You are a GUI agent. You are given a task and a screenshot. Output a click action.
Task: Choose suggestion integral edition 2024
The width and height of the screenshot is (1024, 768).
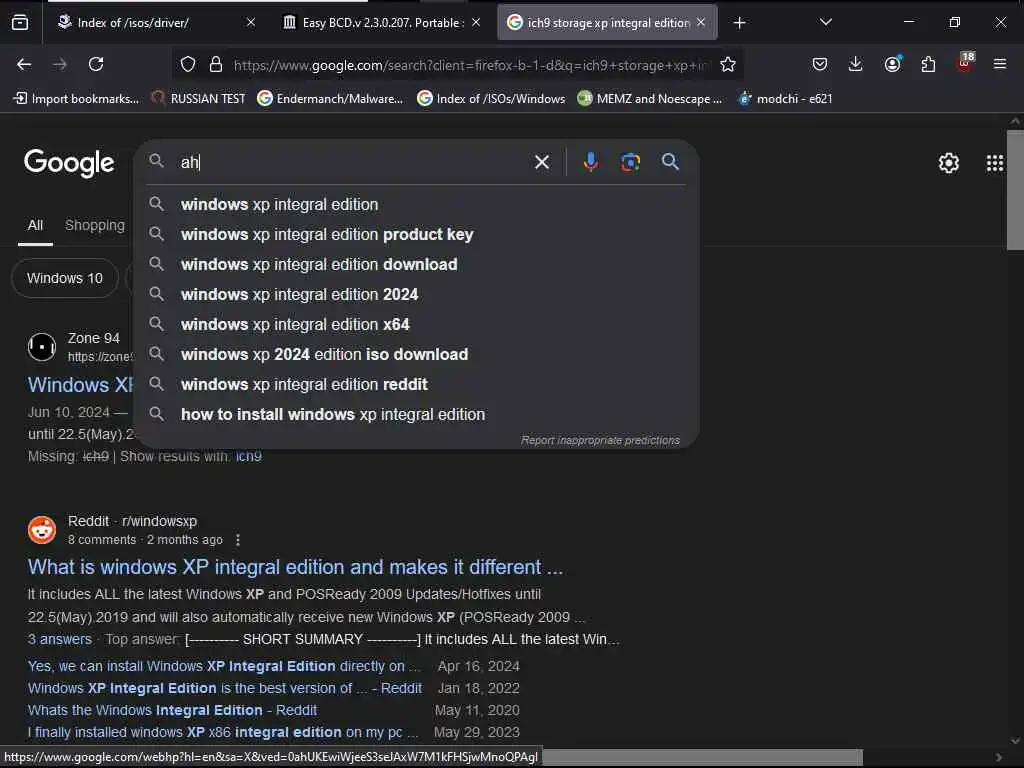click(418, 295)
